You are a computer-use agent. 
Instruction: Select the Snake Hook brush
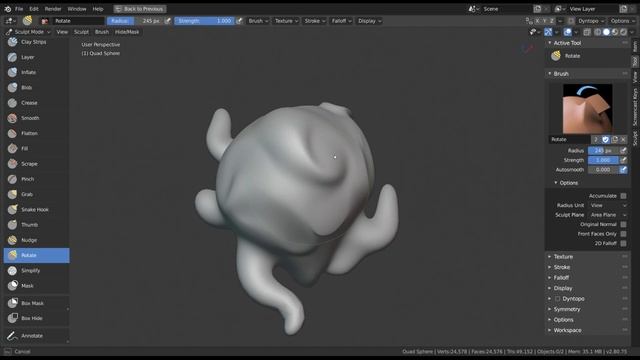[36, 209]
